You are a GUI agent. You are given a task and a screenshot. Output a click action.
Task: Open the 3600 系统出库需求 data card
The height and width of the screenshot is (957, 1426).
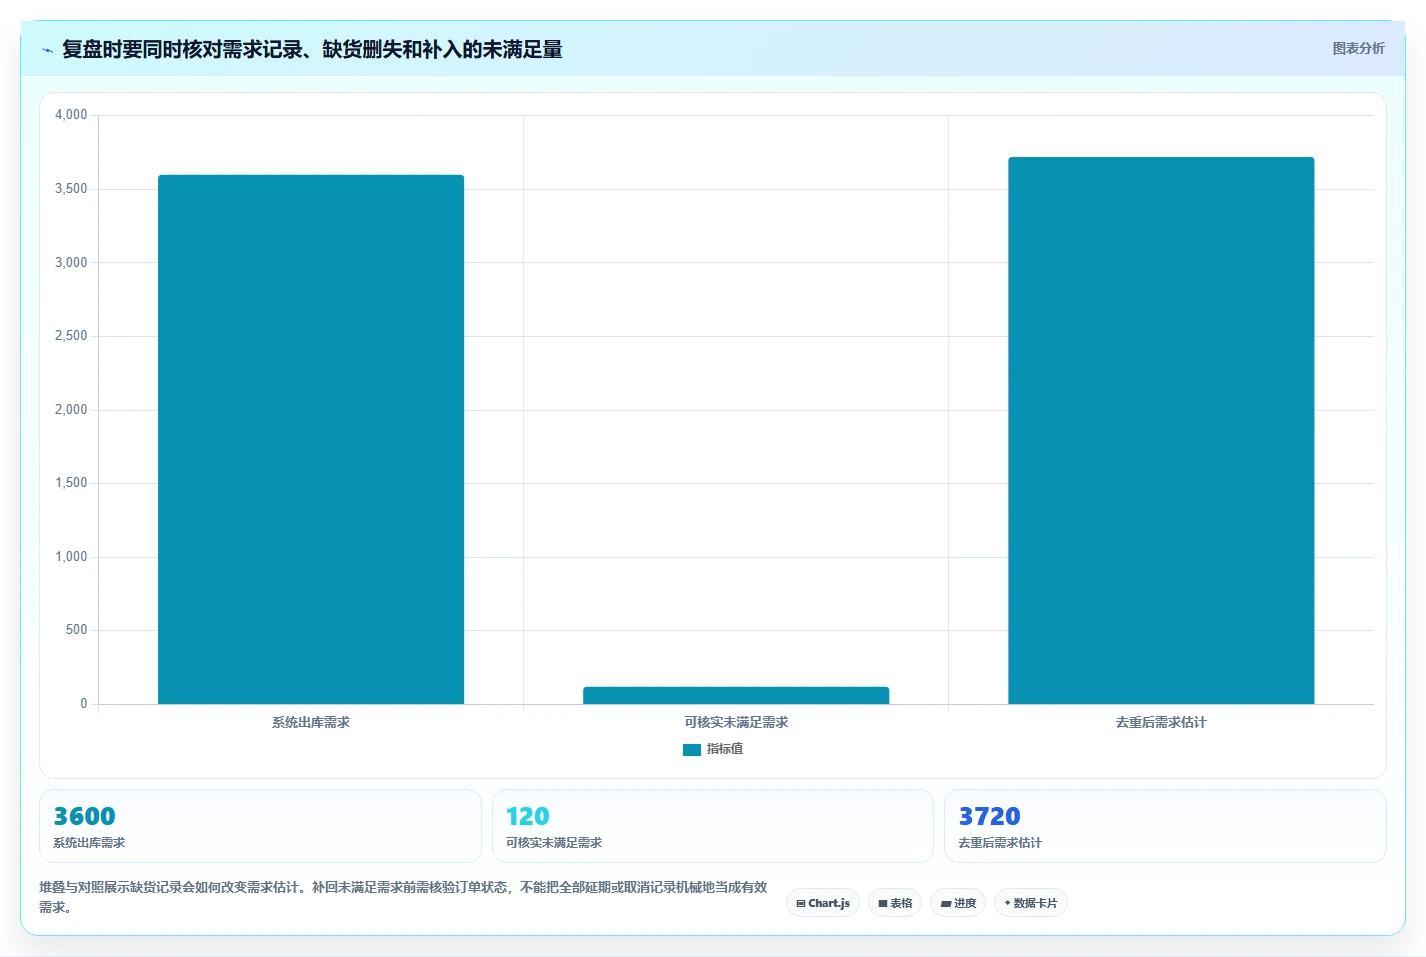pos(260,826)
